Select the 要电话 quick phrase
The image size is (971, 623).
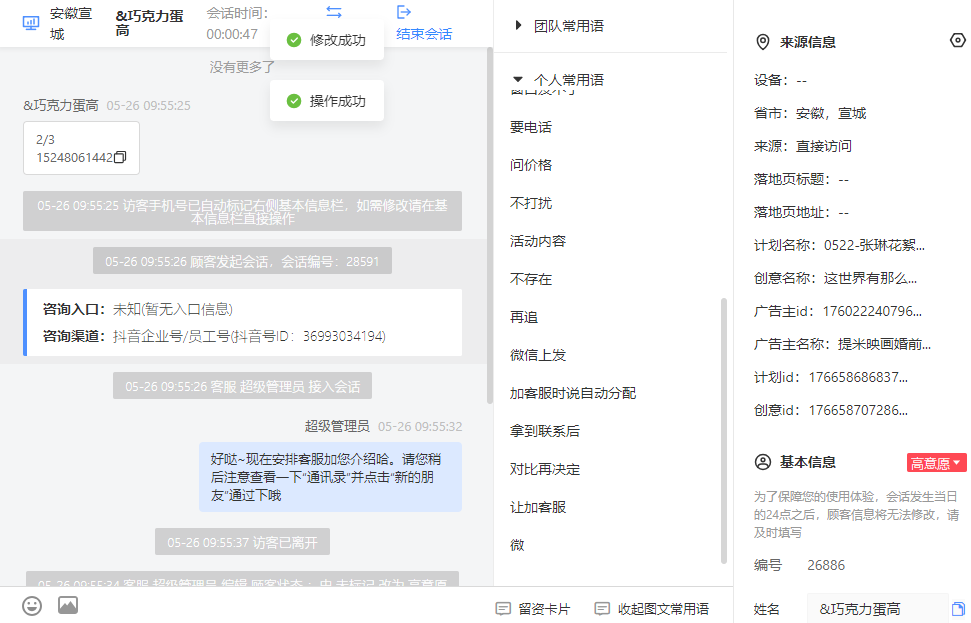tap(531, 127)
